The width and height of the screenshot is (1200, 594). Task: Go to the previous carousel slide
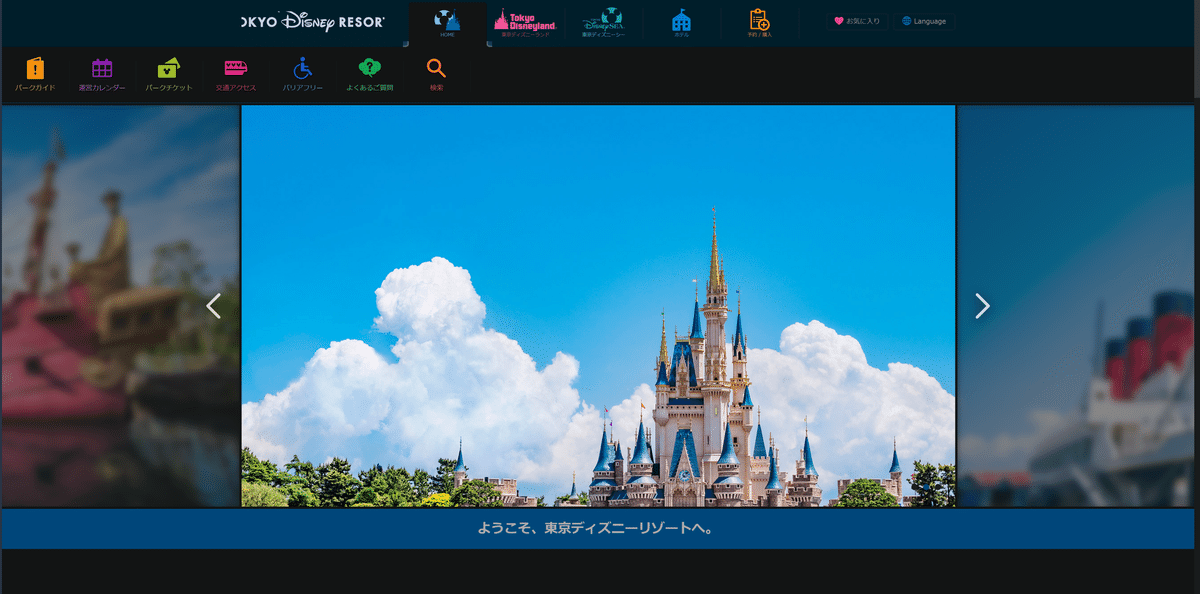click(x=213, y=306)
